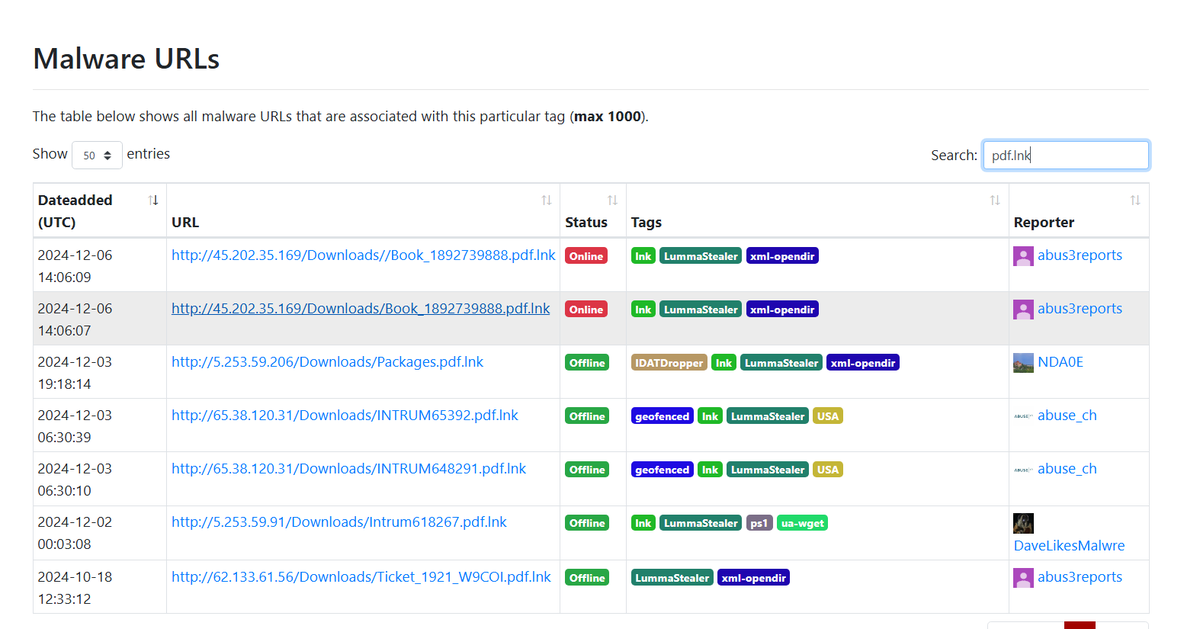Select the date cell 2024-12-02 00:03:08
The height and width of the screenshot is (629, 1200).
pos(100,533)
